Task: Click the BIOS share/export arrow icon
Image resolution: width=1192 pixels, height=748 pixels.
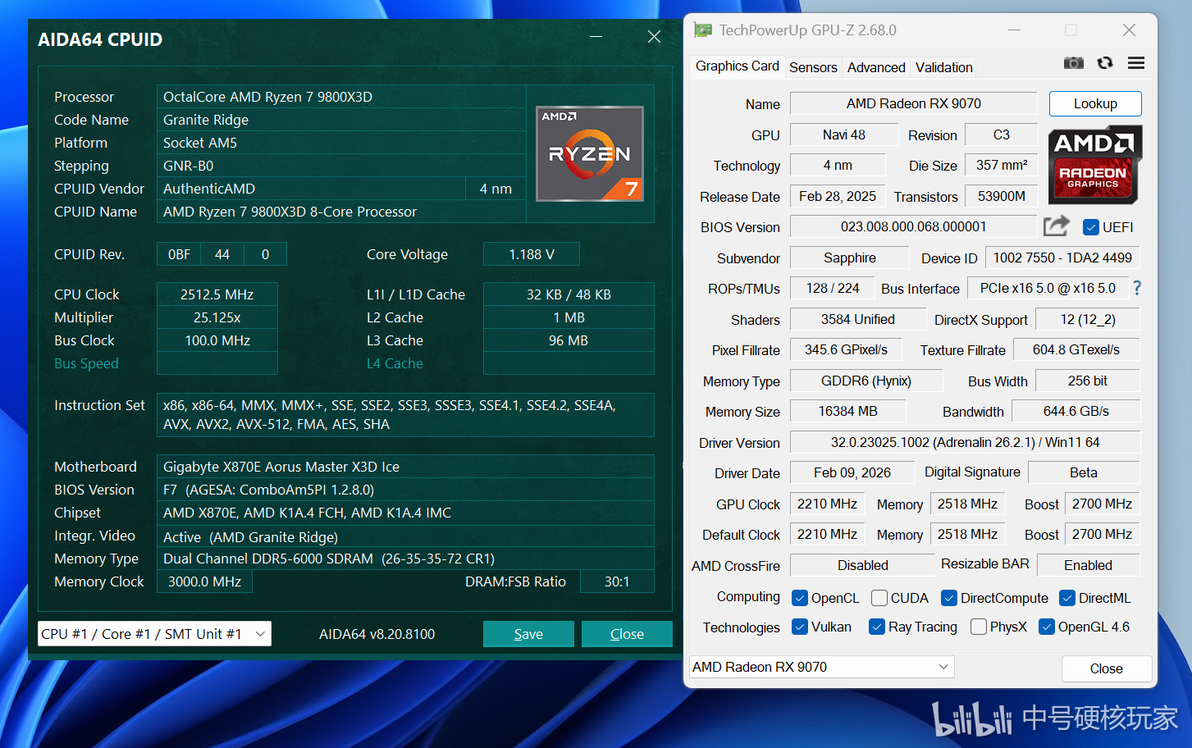Action: pyautogui.click(x=1056, y=226)
